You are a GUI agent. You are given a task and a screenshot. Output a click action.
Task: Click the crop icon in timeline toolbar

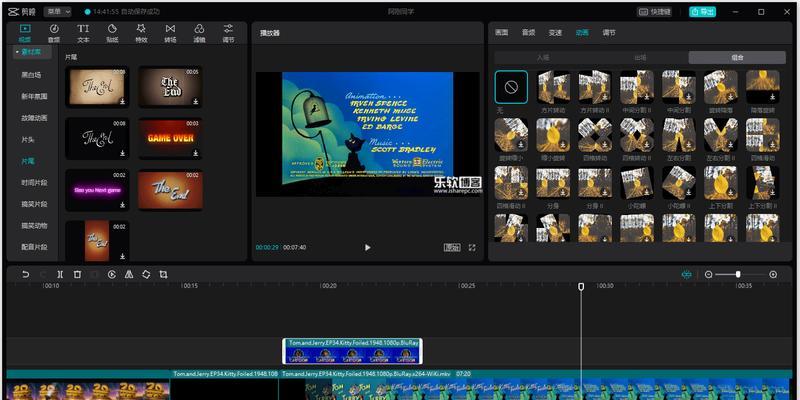click(163, 274)
